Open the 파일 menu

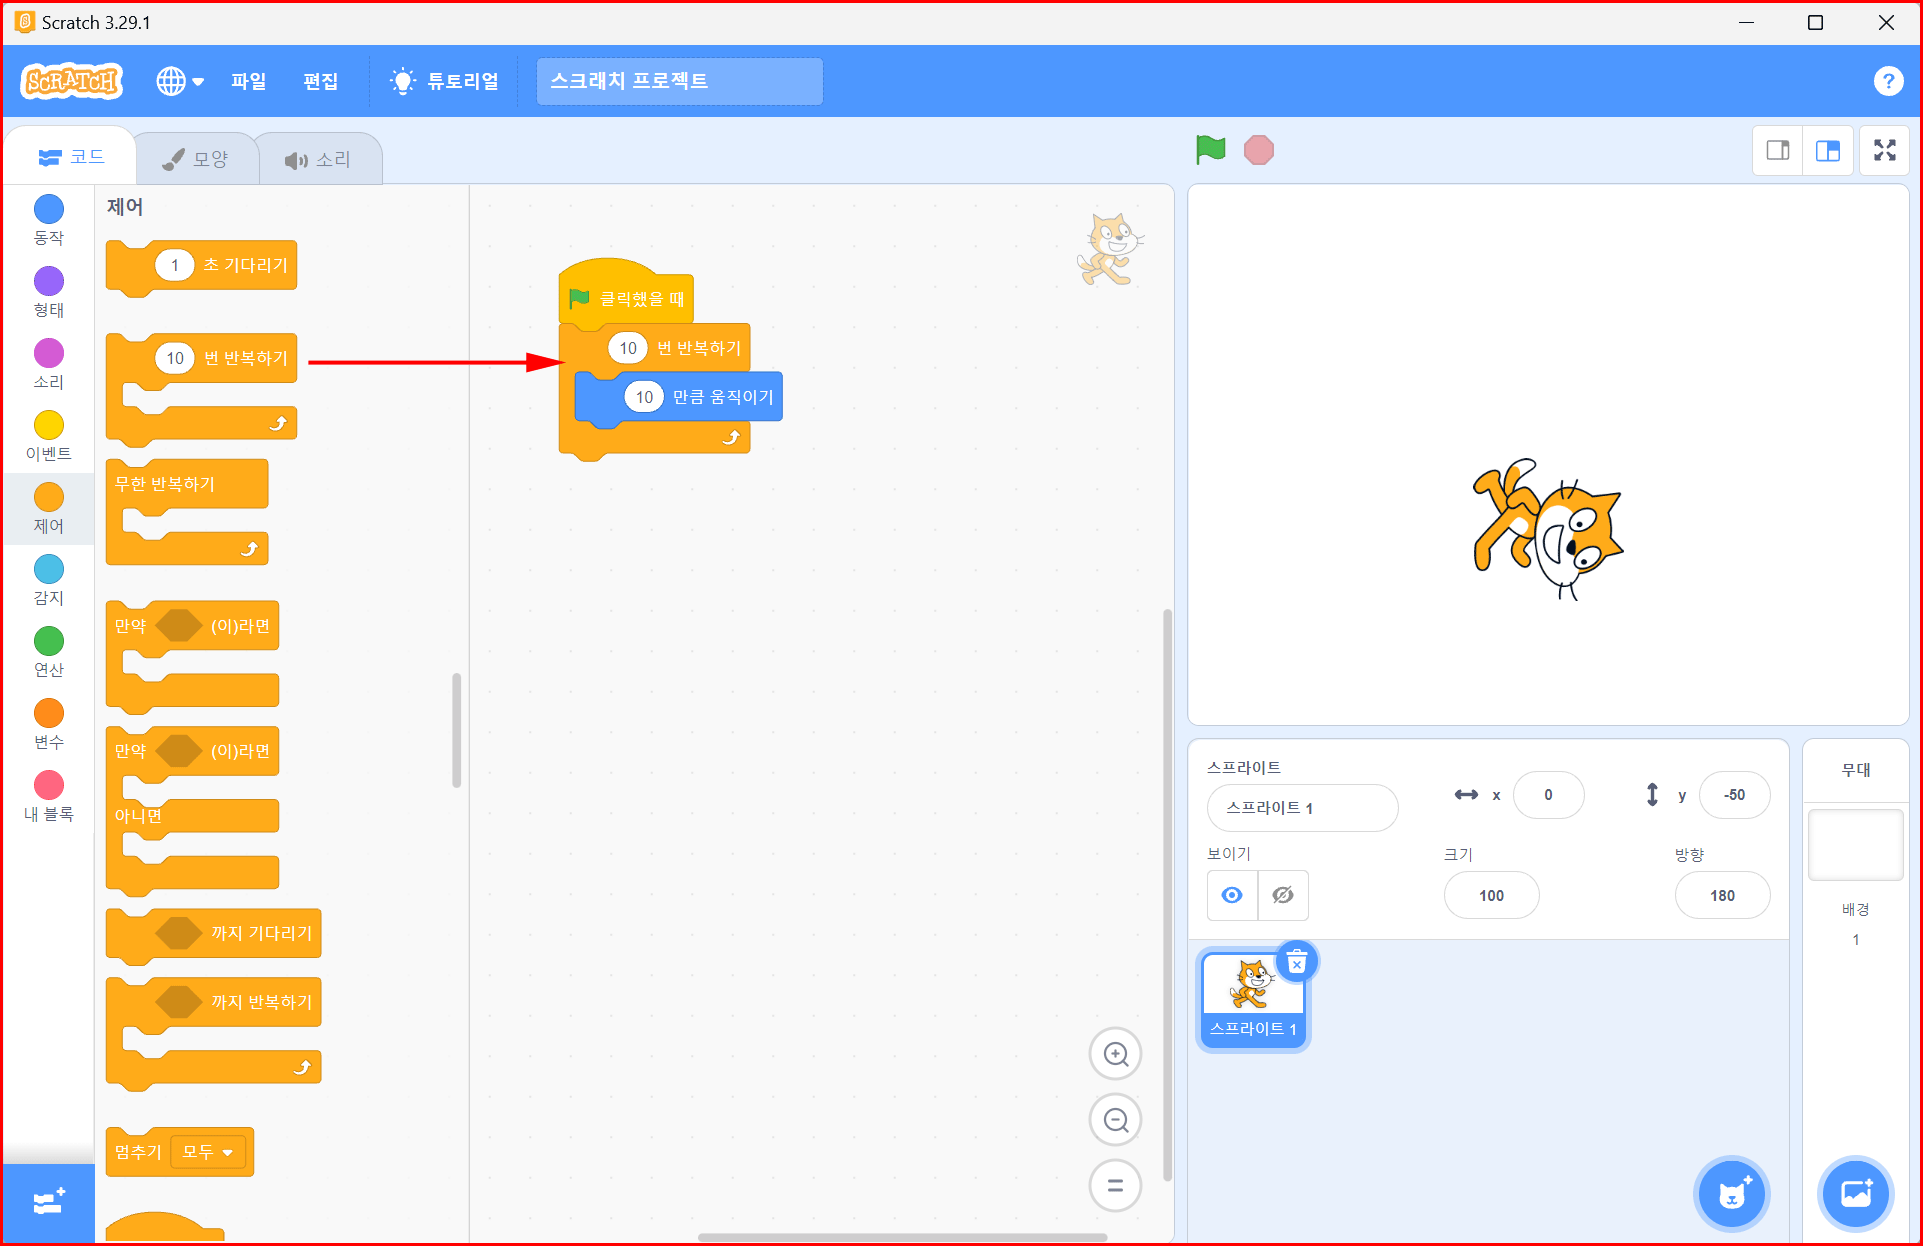pyautogui.click(x=248, y=81)
